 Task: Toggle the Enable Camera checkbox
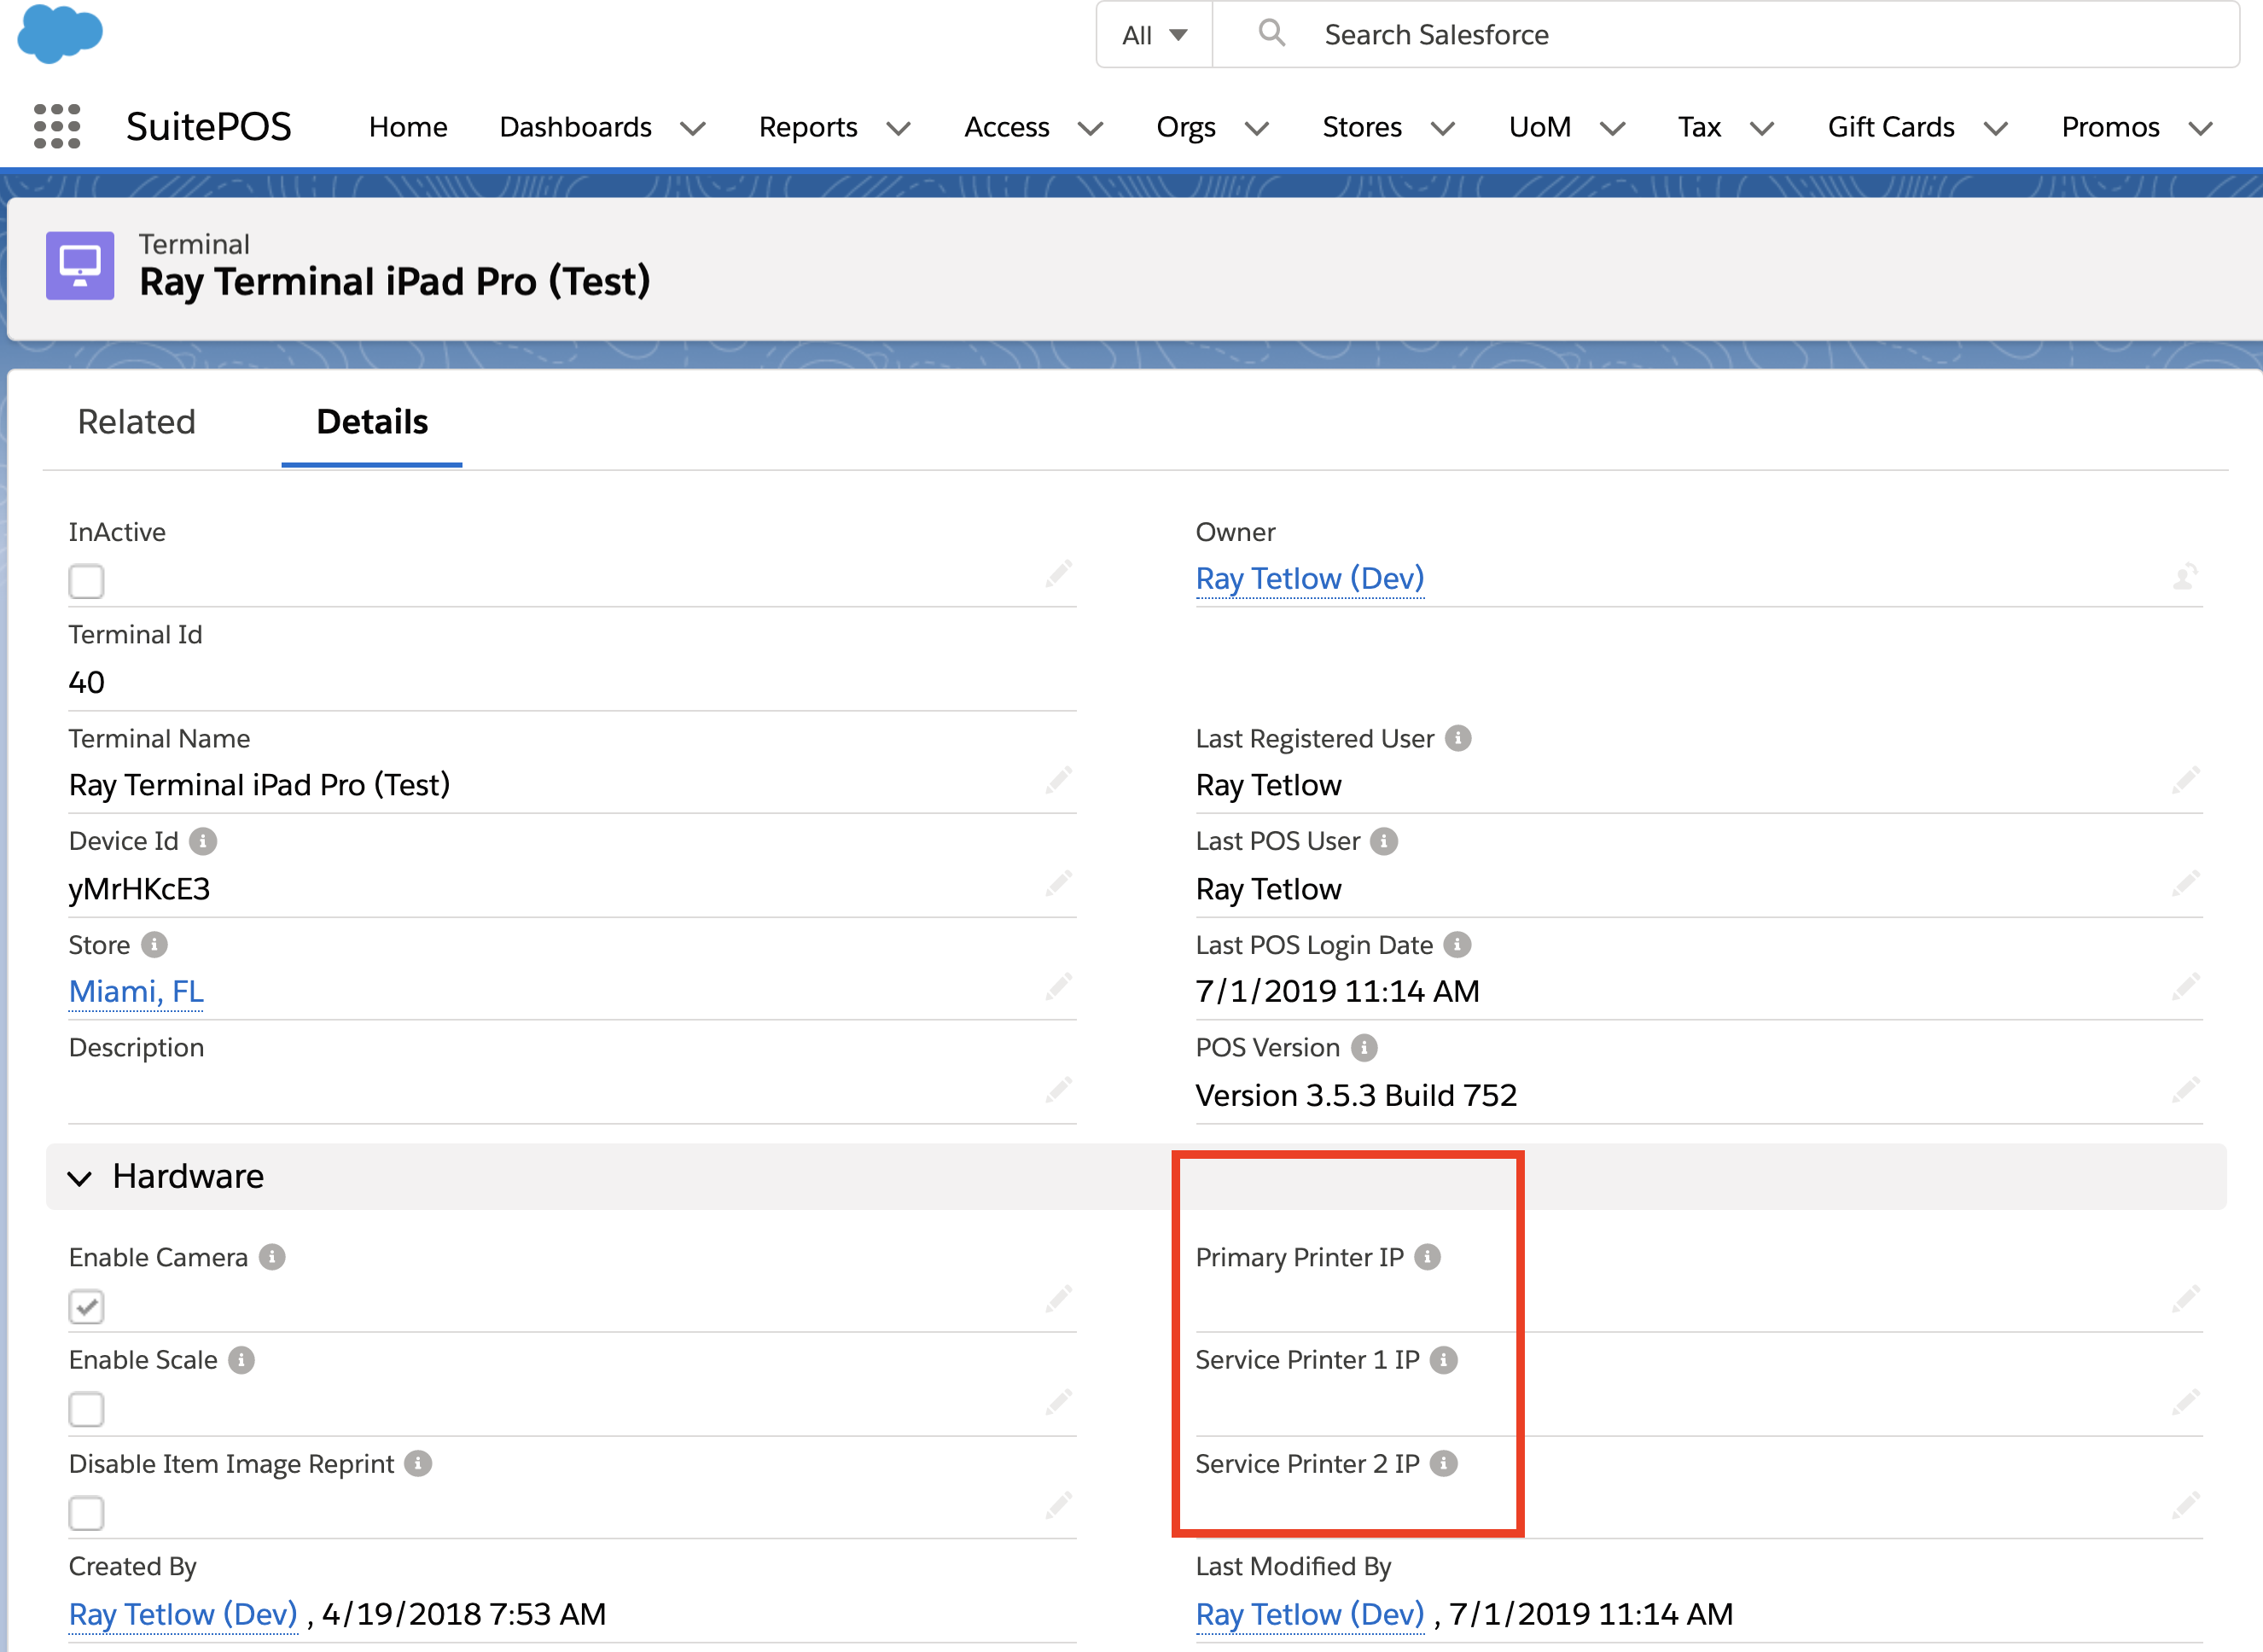(x=86, y=1306)
